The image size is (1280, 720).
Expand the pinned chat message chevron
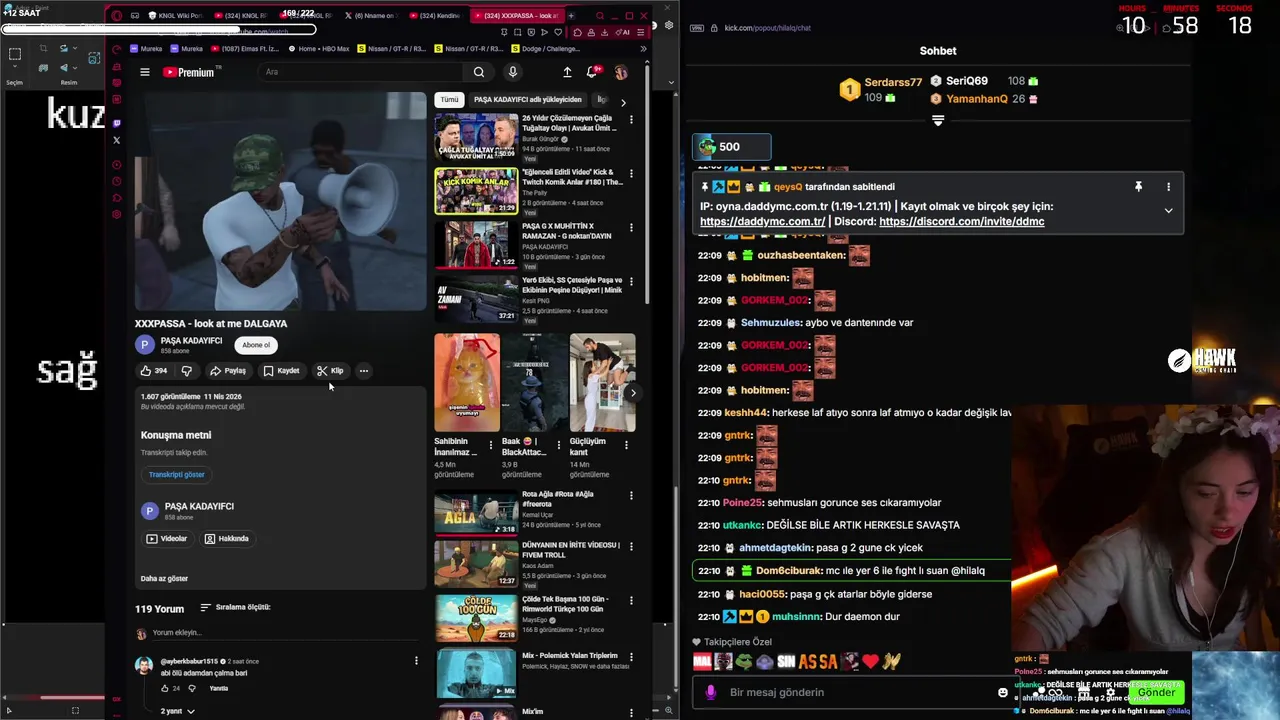pyautogui.click(x=1168, y=211)
